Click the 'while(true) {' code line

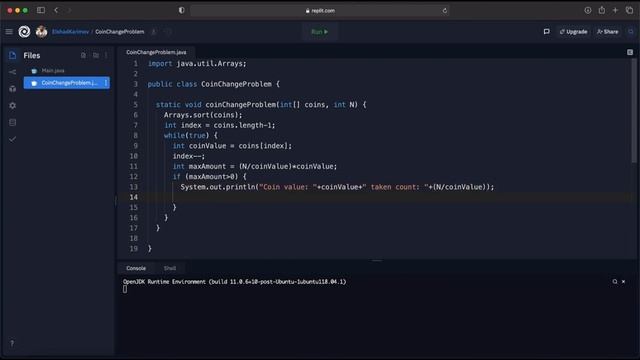pos(191,136)
